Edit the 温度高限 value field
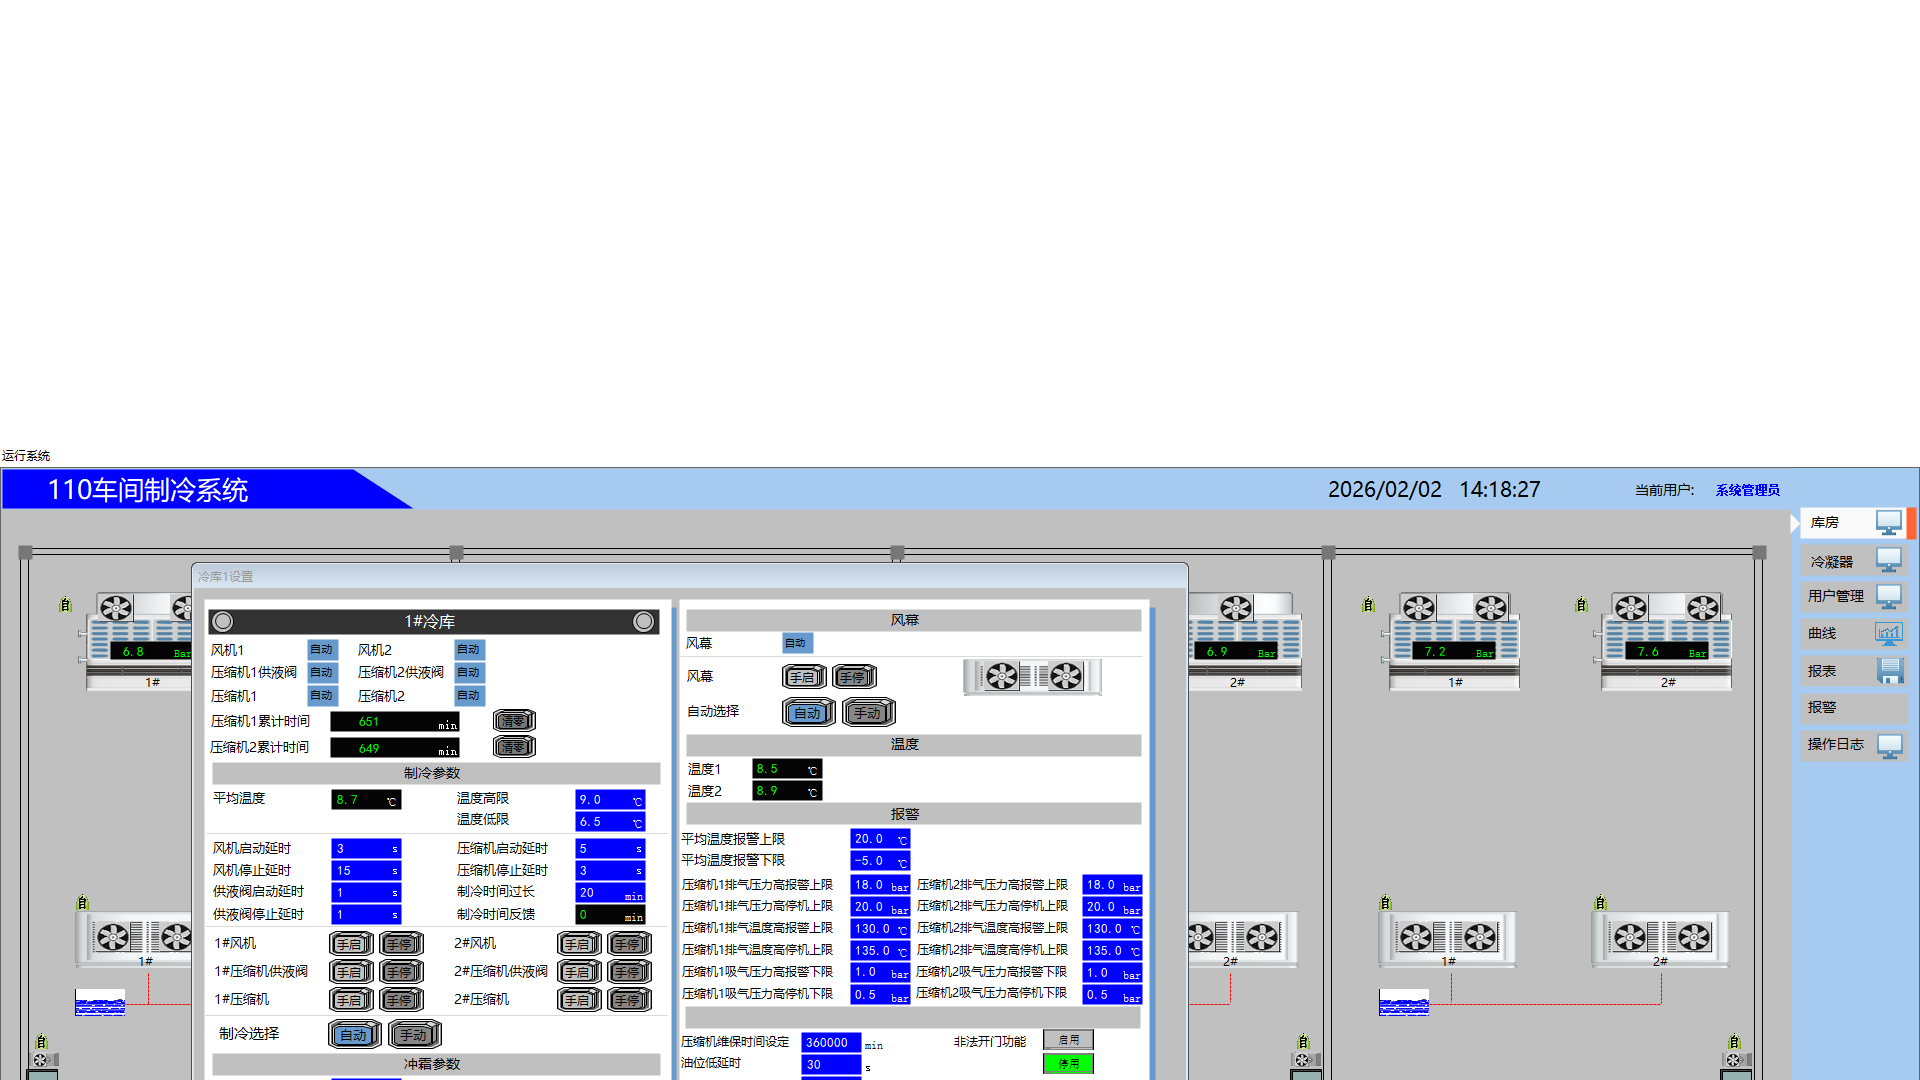Viewport: 1920px width, 1080px height. click(609, 800)
